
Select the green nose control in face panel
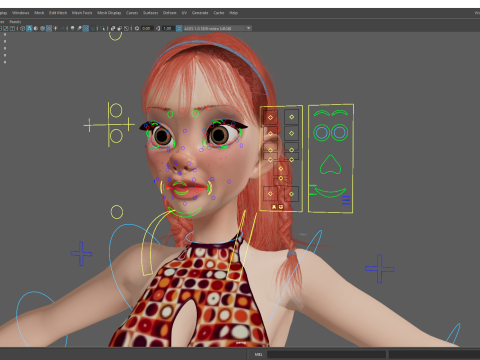pyautogui.click(x=330, y=165)
